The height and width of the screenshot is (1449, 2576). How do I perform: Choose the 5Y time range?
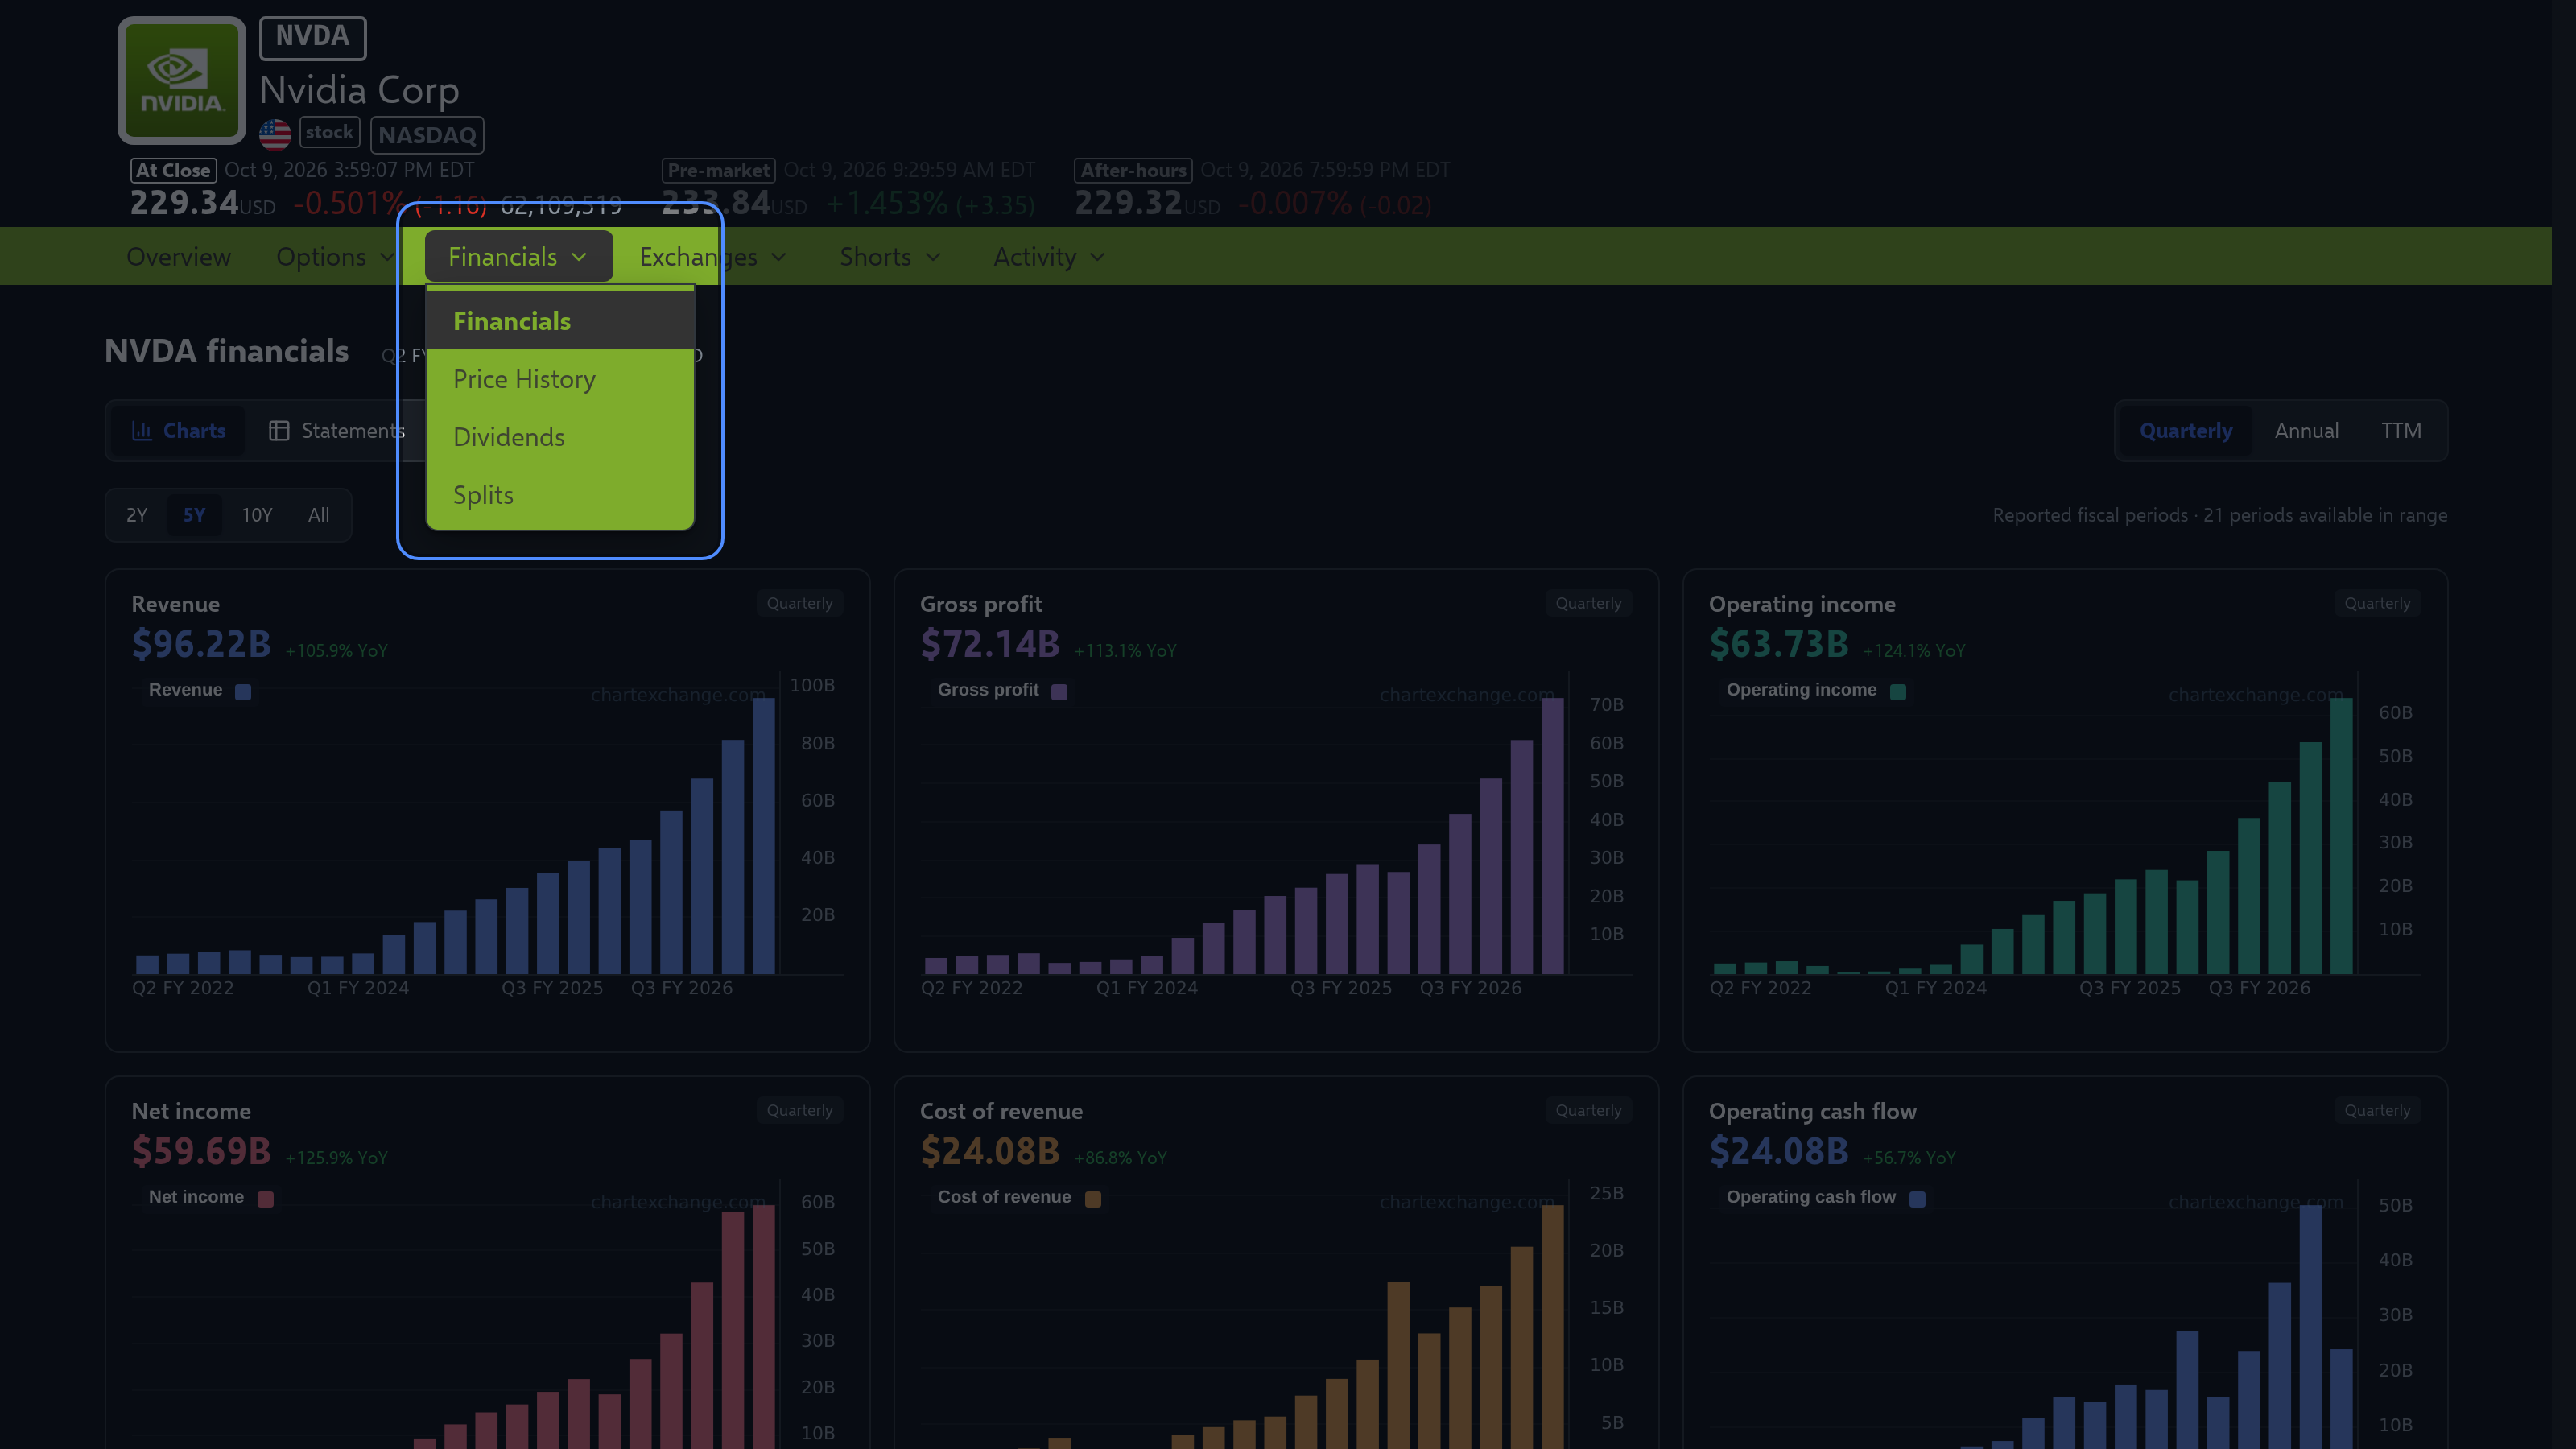pos(194,515)
